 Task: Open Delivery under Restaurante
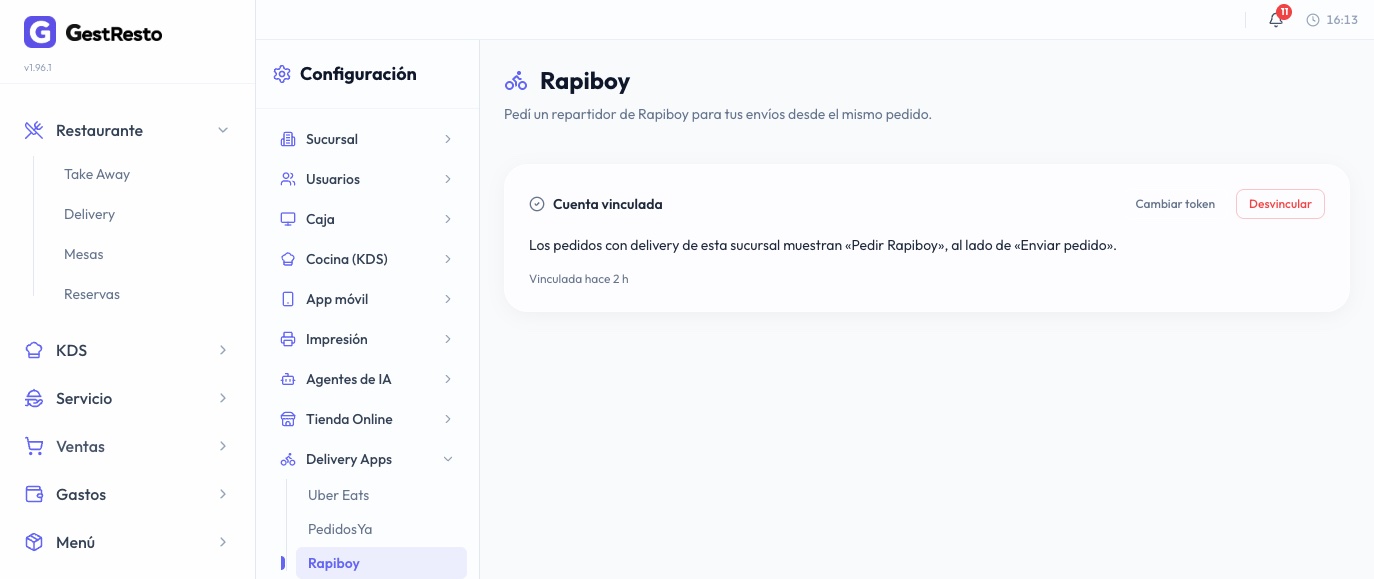(89, 214)
